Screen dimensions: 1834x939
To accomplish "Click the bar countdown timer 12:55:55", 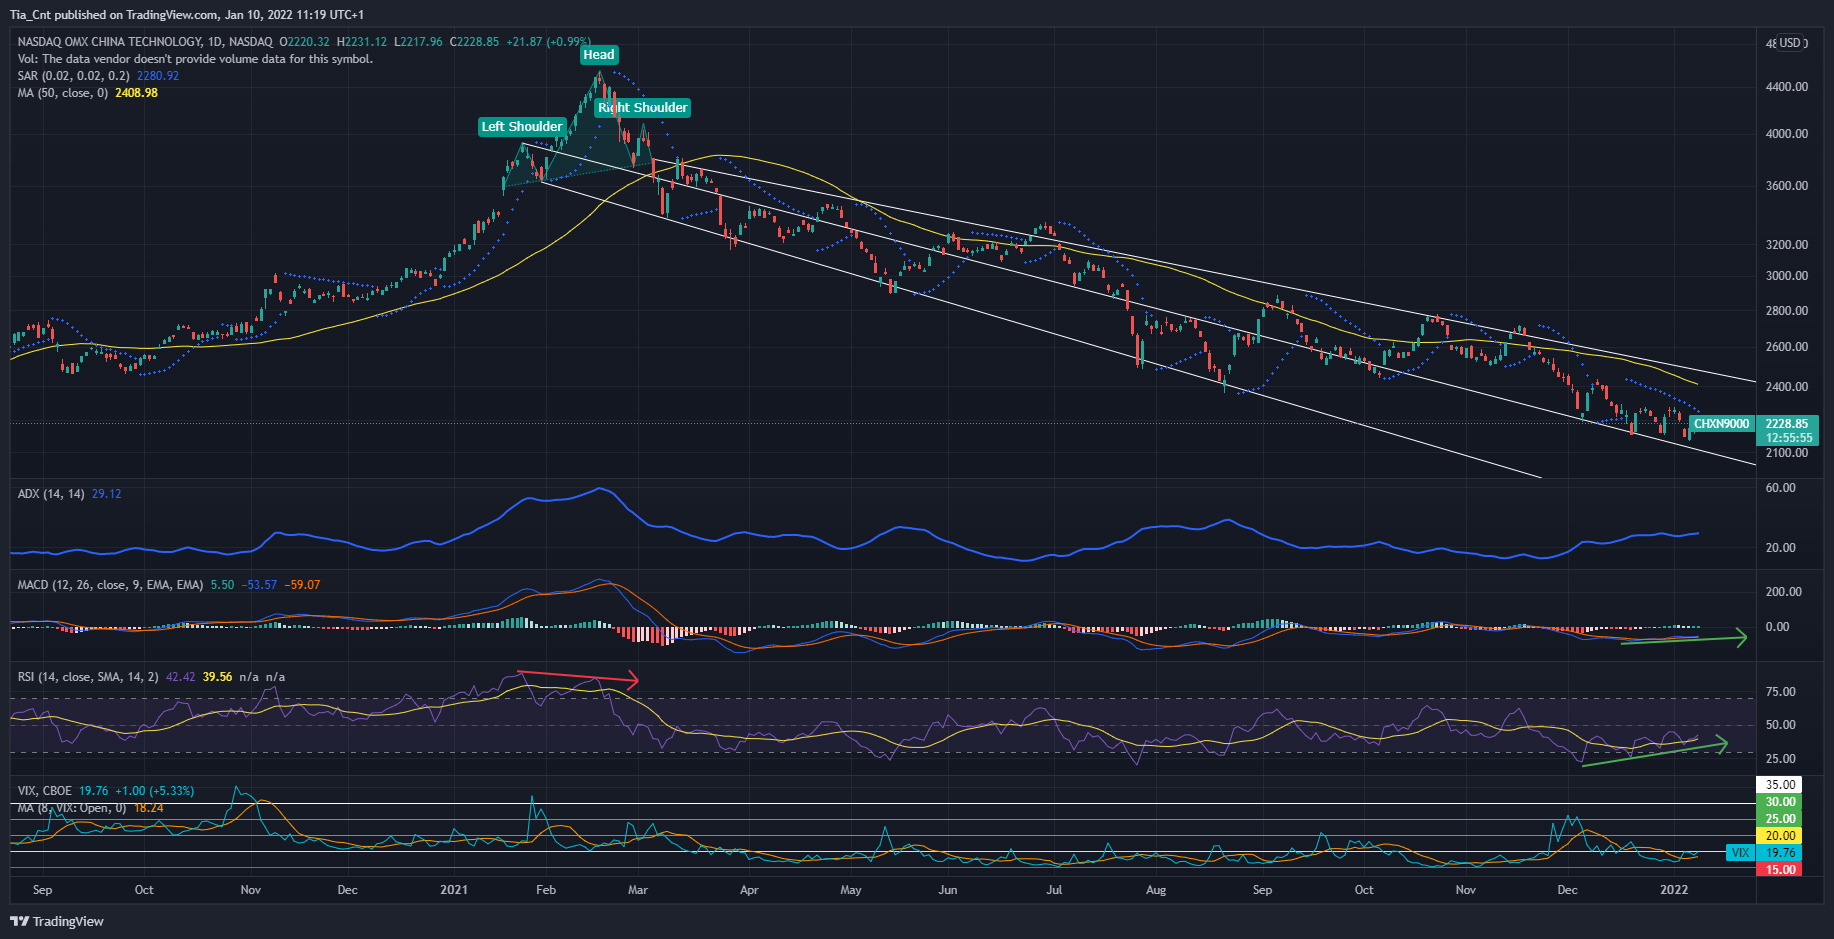I will click(x=1787, y=438).
